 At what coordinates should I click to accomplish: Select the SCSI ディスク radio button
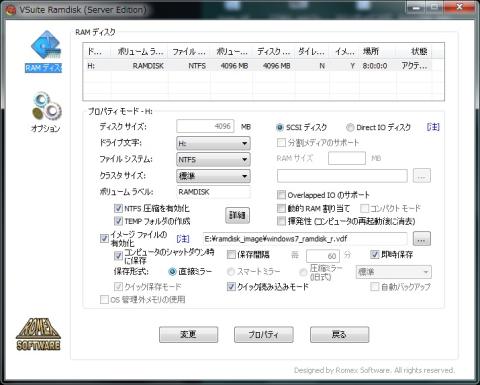click(x=280, y=127)
